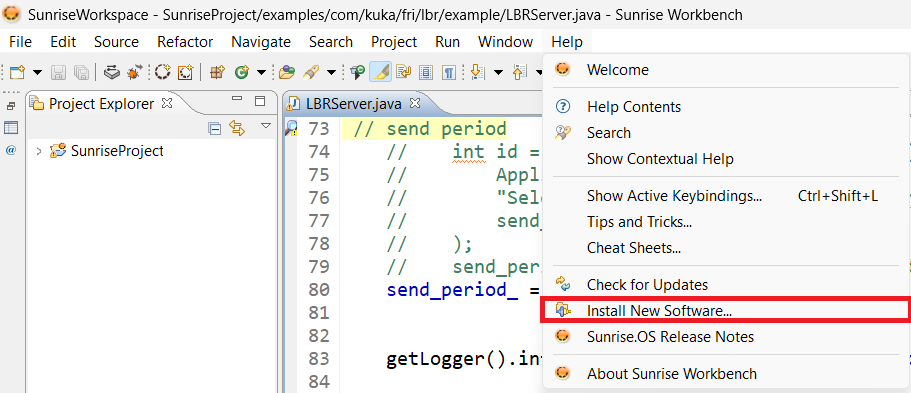Image resolution: width=911 pixels, height=393 pixels.
Task: Click the '// send period' comment on line 73
Action: [x=429, y=128]
